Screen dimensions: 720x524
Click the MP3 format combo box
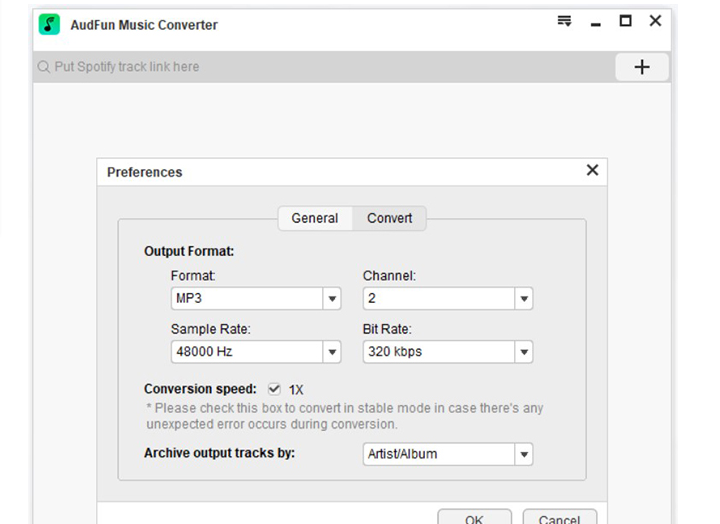click(x=256, y=299)
